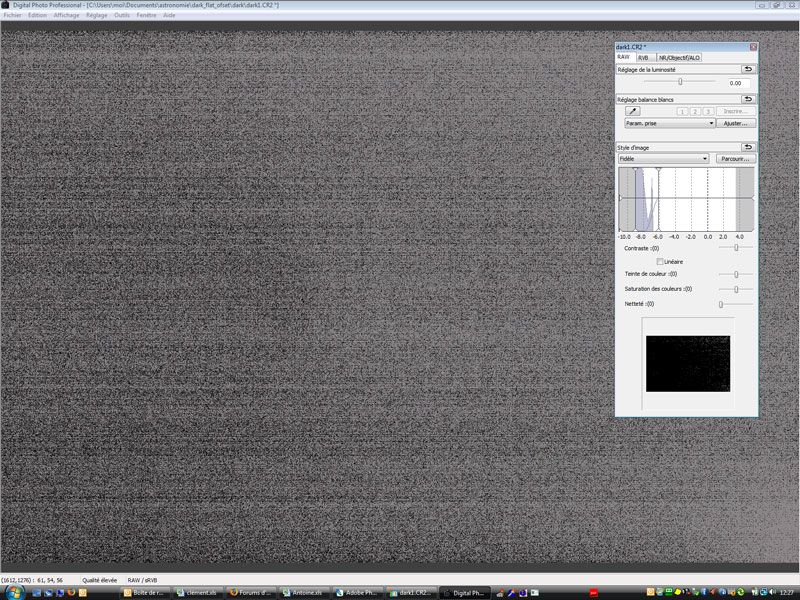Open the network connection tray icon
Image resolution: width=800 pixels, height=600 pixels.
[x=764, y=592]
